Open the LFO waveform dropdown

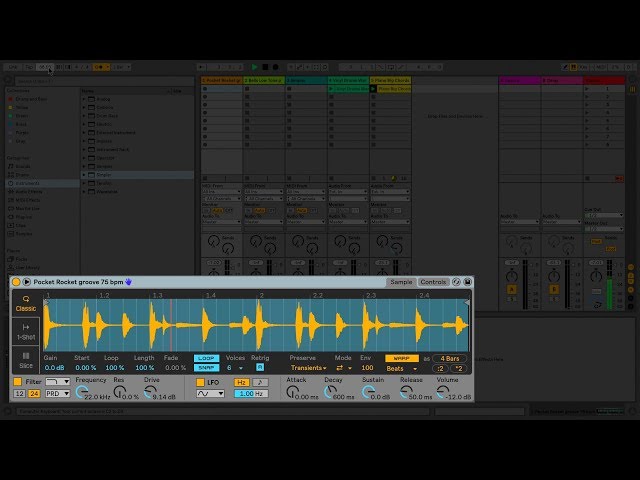click(210, 393)
